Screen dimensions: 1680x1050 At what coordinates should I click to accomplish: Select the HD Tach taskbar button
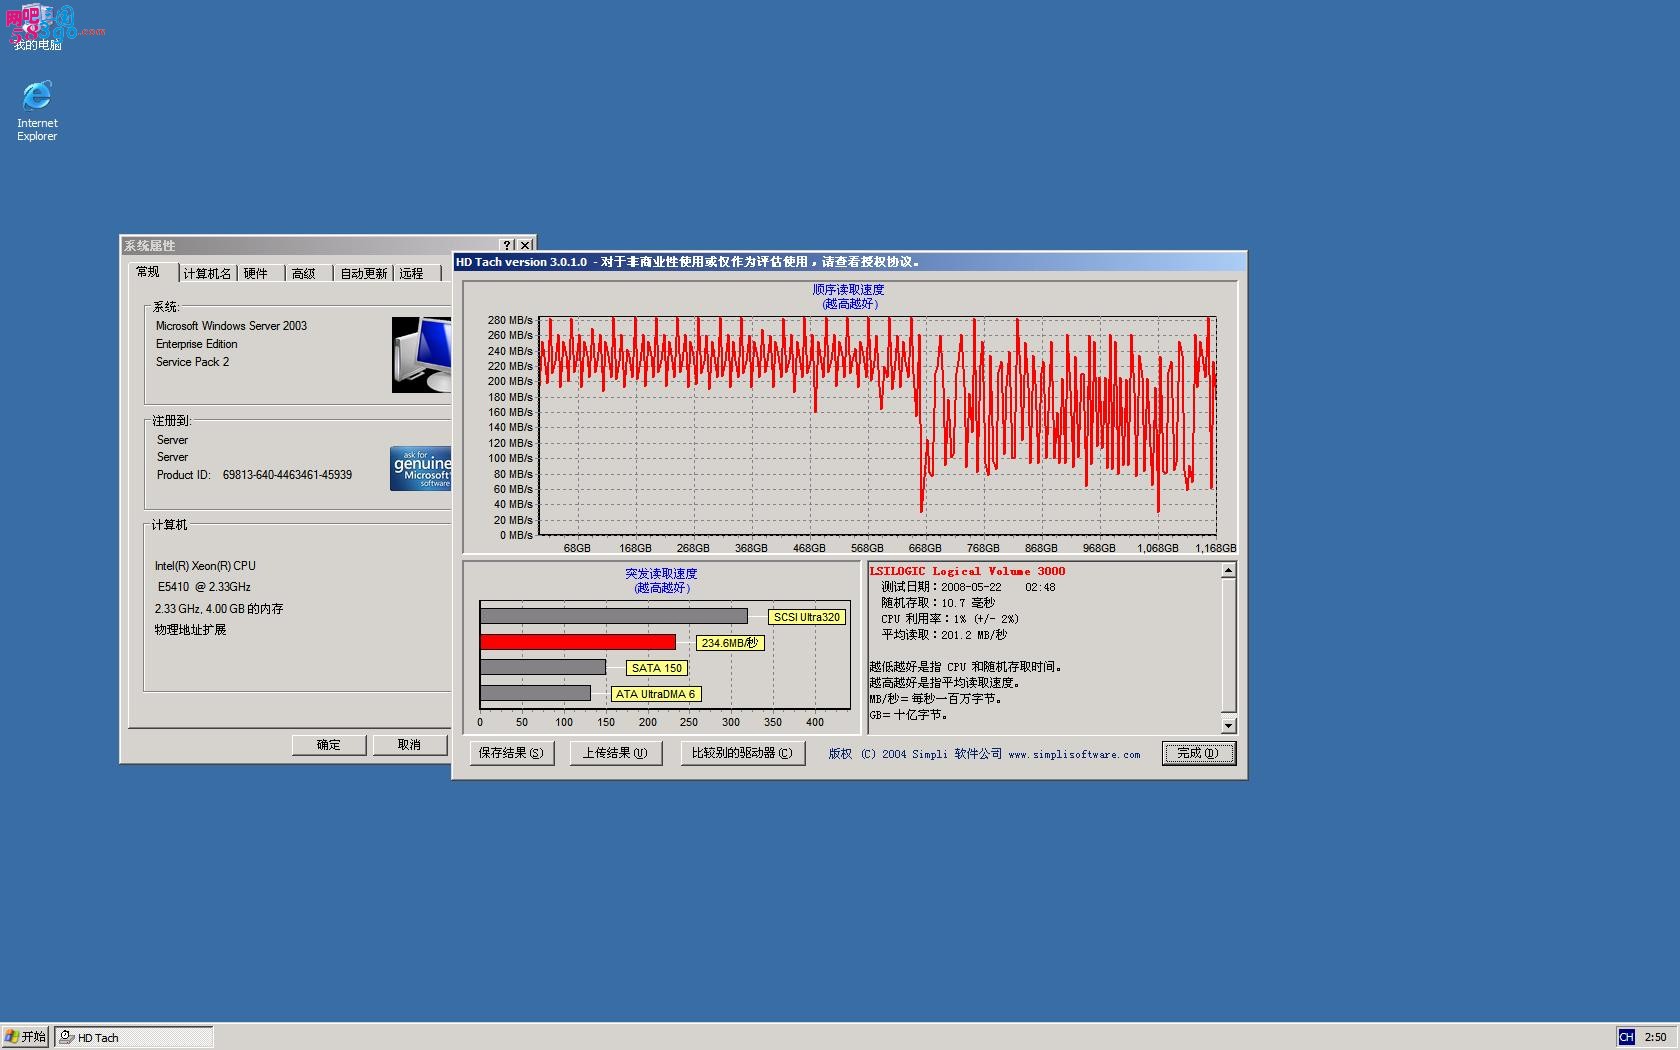134,1037
